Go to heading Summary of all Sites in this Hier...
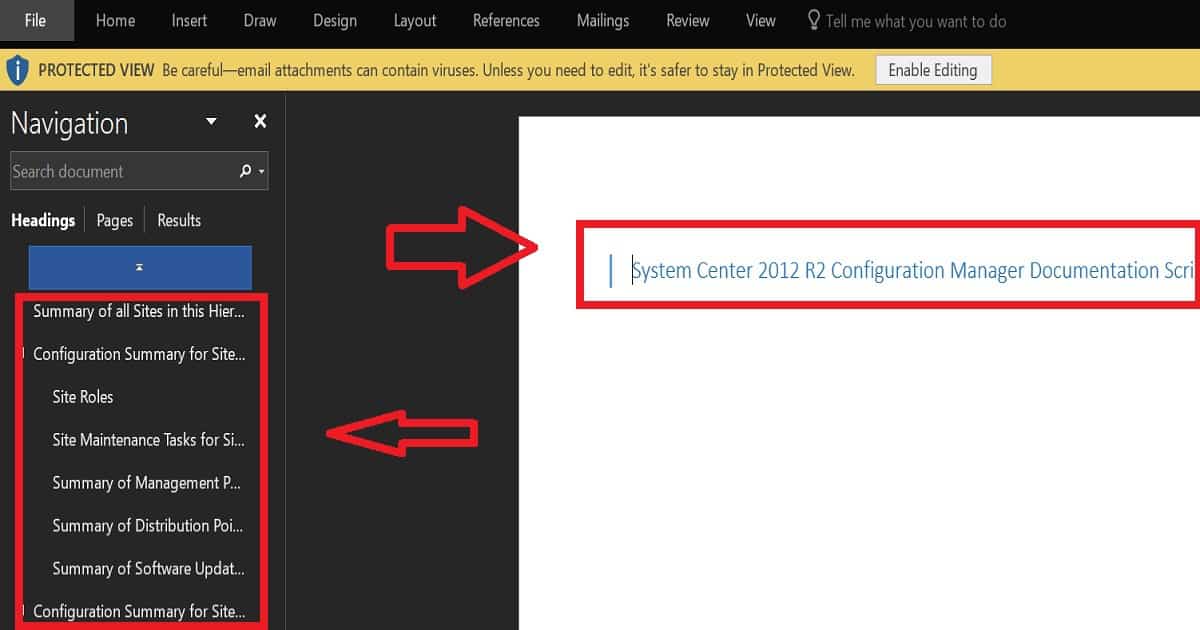Screen dimensions: 1200x630 click(x=138, y=311)
